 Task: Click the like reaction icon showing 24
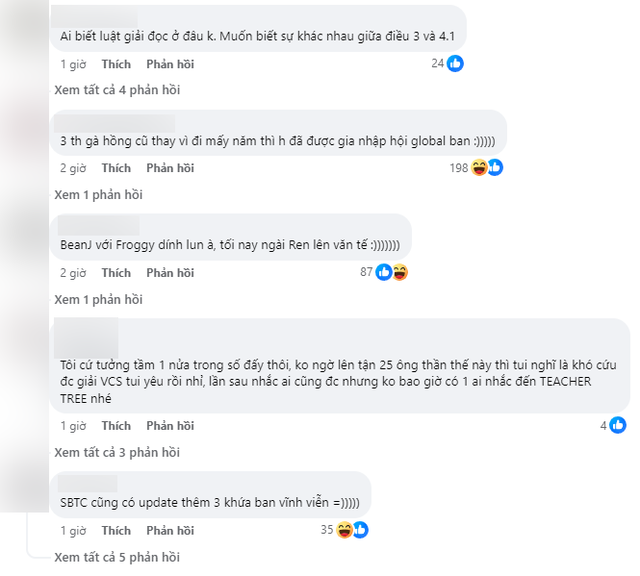click(455, 63)
